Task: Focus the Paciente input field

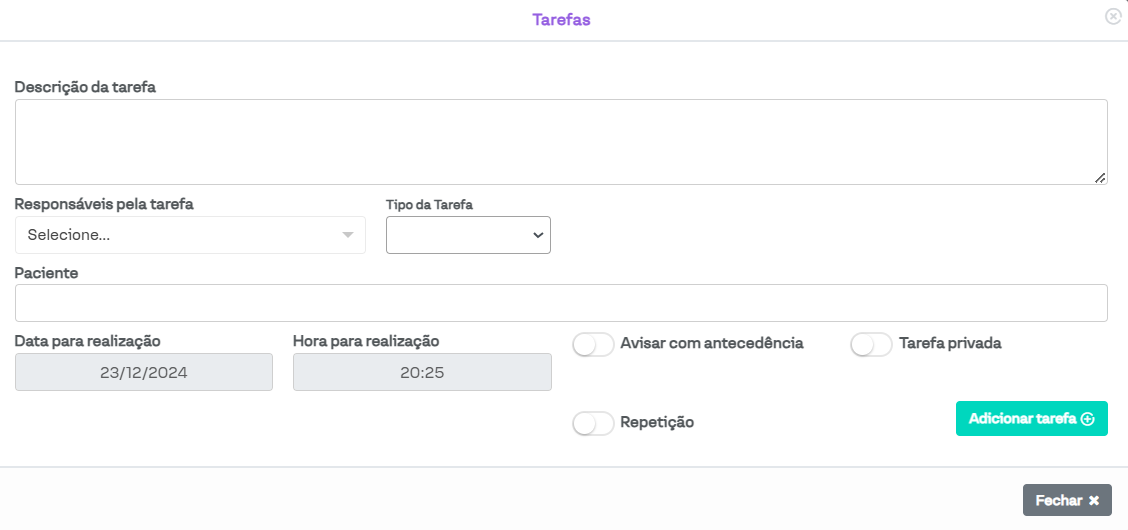Action: (560, 303)
